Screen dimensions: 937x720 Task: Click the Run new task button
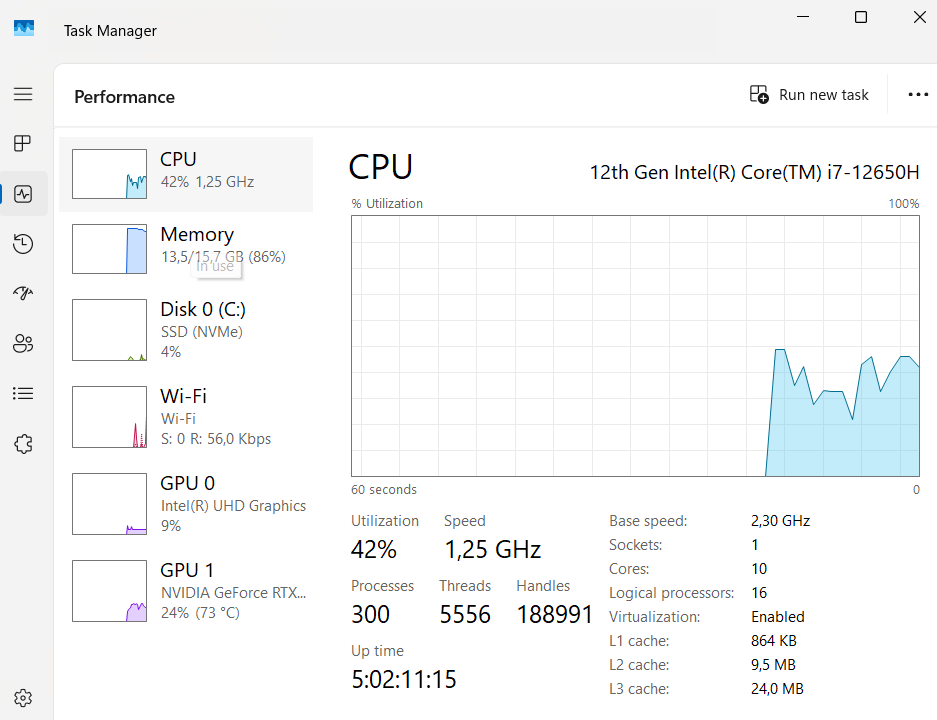[x=809, y=95]
